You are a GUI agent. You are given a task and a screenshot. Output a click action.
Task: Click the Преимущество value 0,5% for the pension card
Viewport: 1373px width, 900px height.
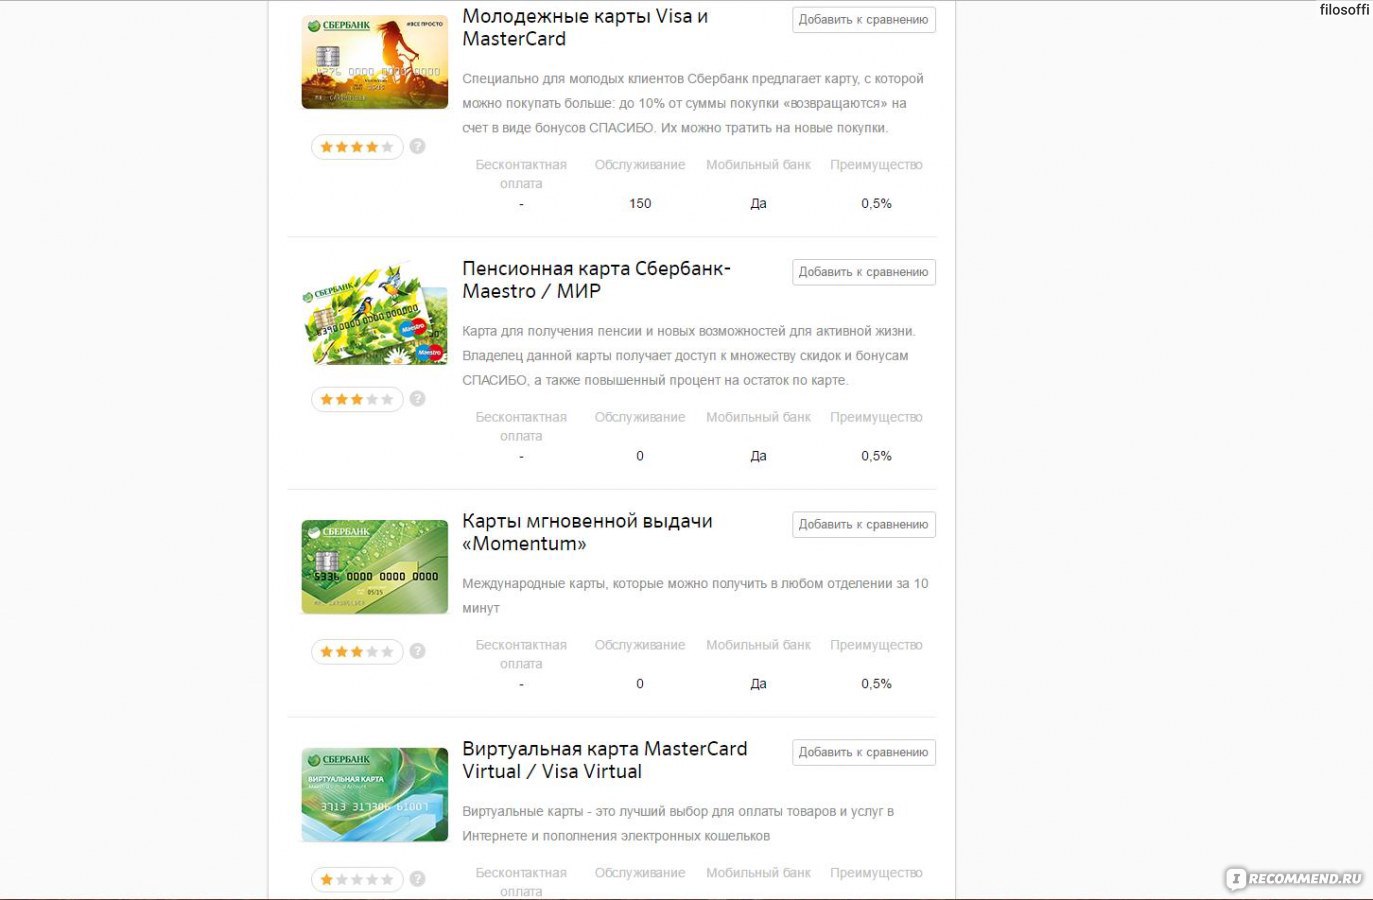876,456
